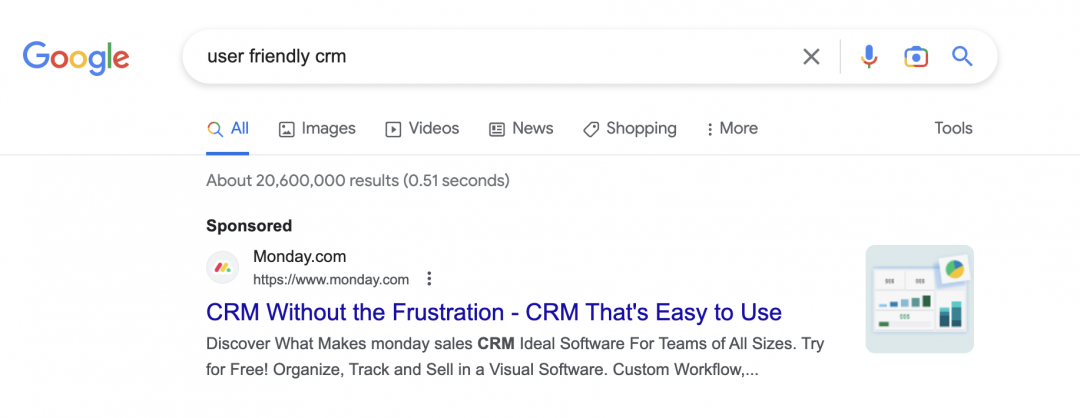Open the ad options three-dot menu

tap(429, 279)
